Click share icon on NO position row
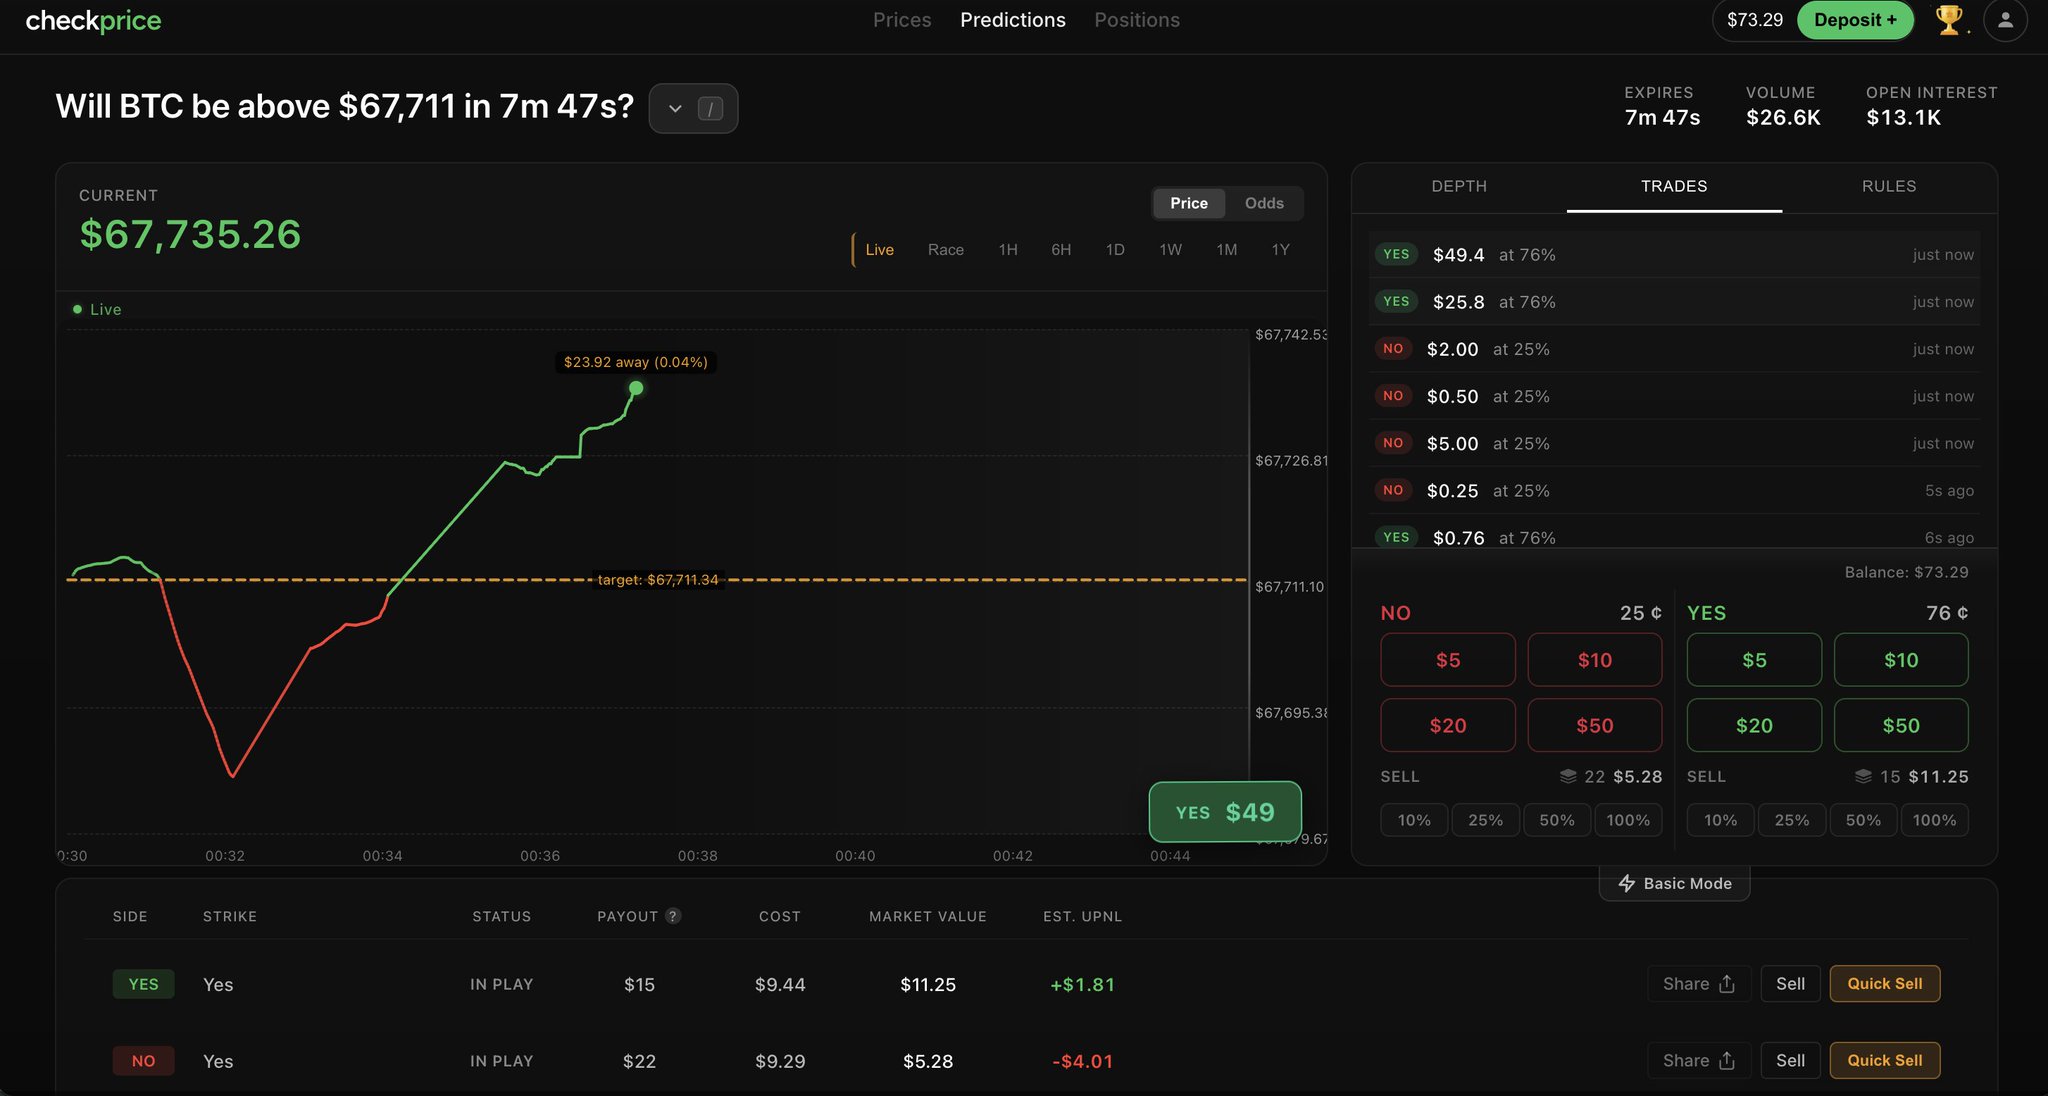Screen dimensions: 2048x1096 [x=1727, y=1061]
